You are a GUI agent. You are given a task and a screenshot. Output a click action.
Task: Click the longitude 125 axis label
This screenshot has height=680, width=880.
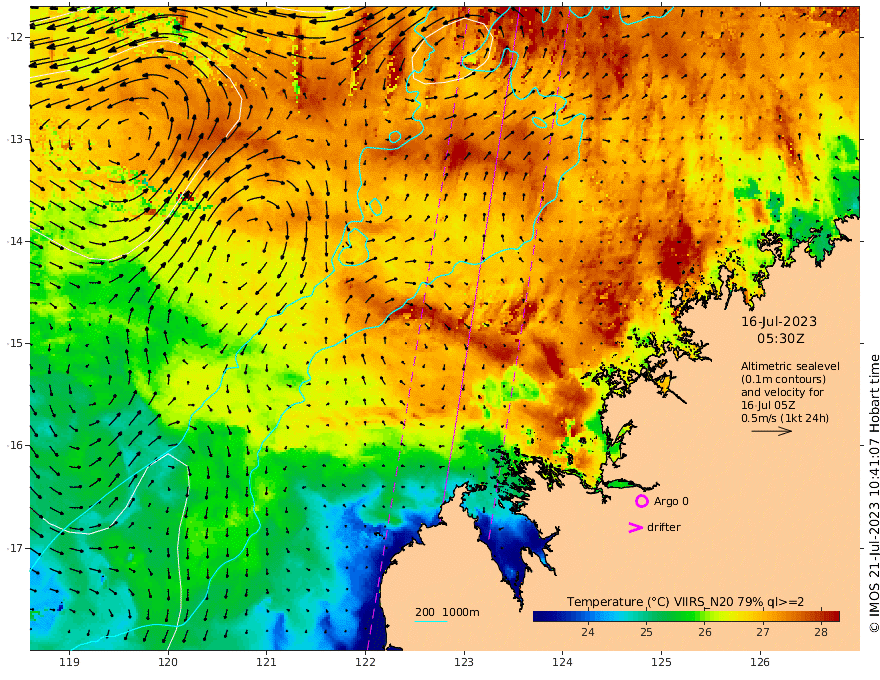click(x=661, y=663)
